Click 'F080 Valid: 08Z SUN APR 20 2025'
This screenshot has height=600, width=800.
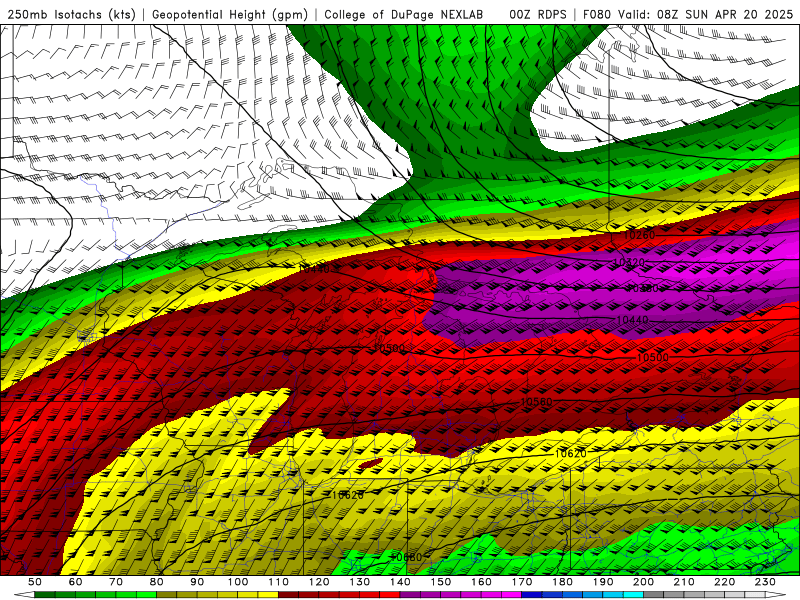pyautogui.click(x=689, y=14)
